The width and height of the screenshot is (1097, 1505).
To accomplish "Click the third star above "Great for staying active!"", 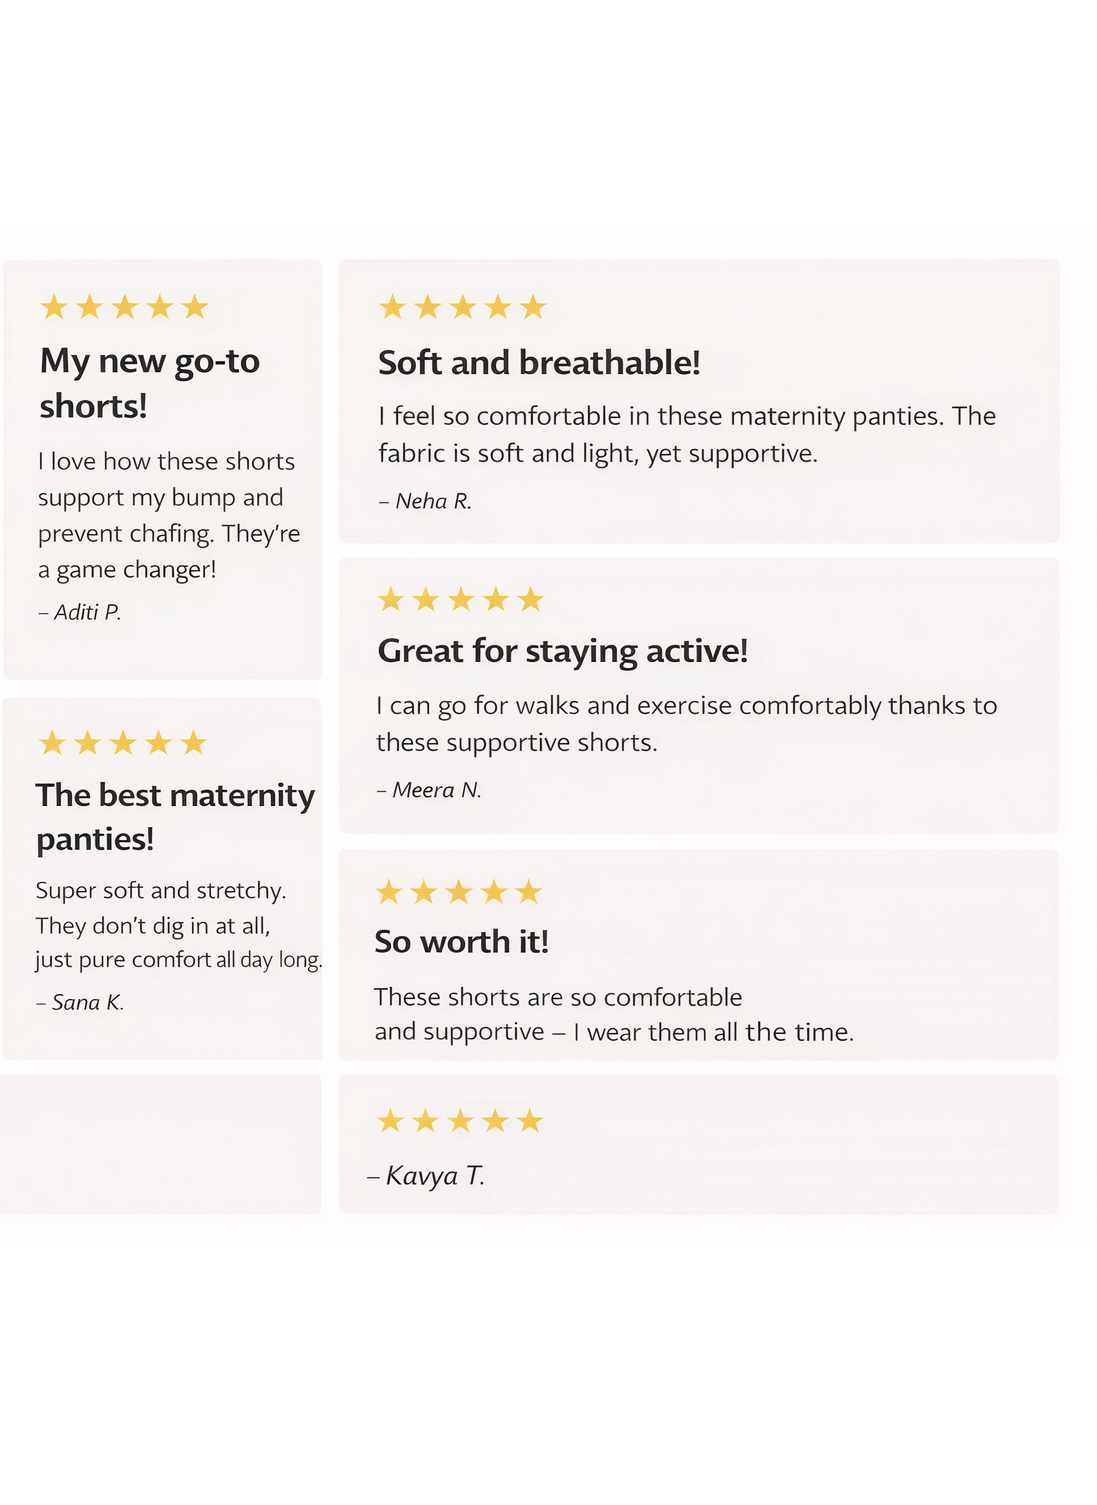I will pos(461,600).
